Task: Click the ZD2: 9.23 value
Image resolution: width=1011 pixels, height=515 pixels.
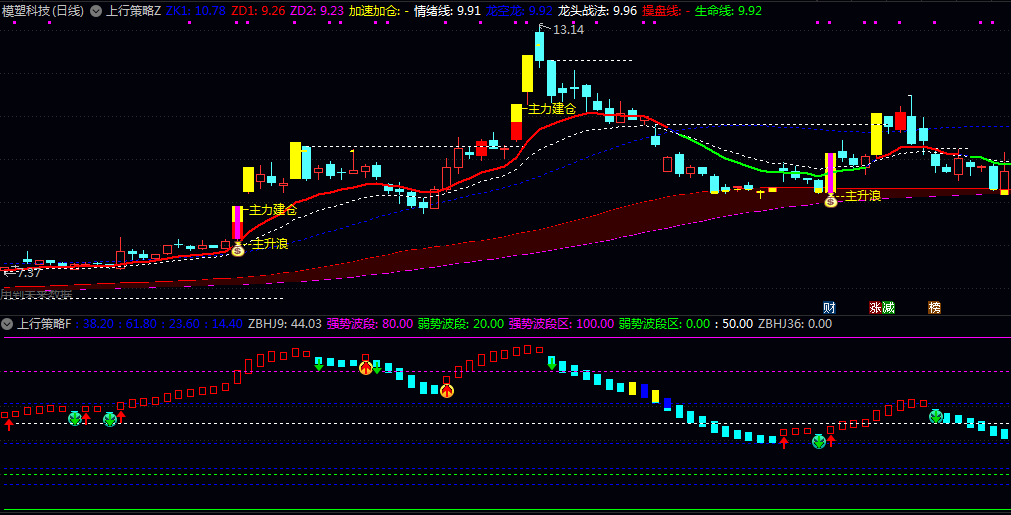Action: click(317, 11)
